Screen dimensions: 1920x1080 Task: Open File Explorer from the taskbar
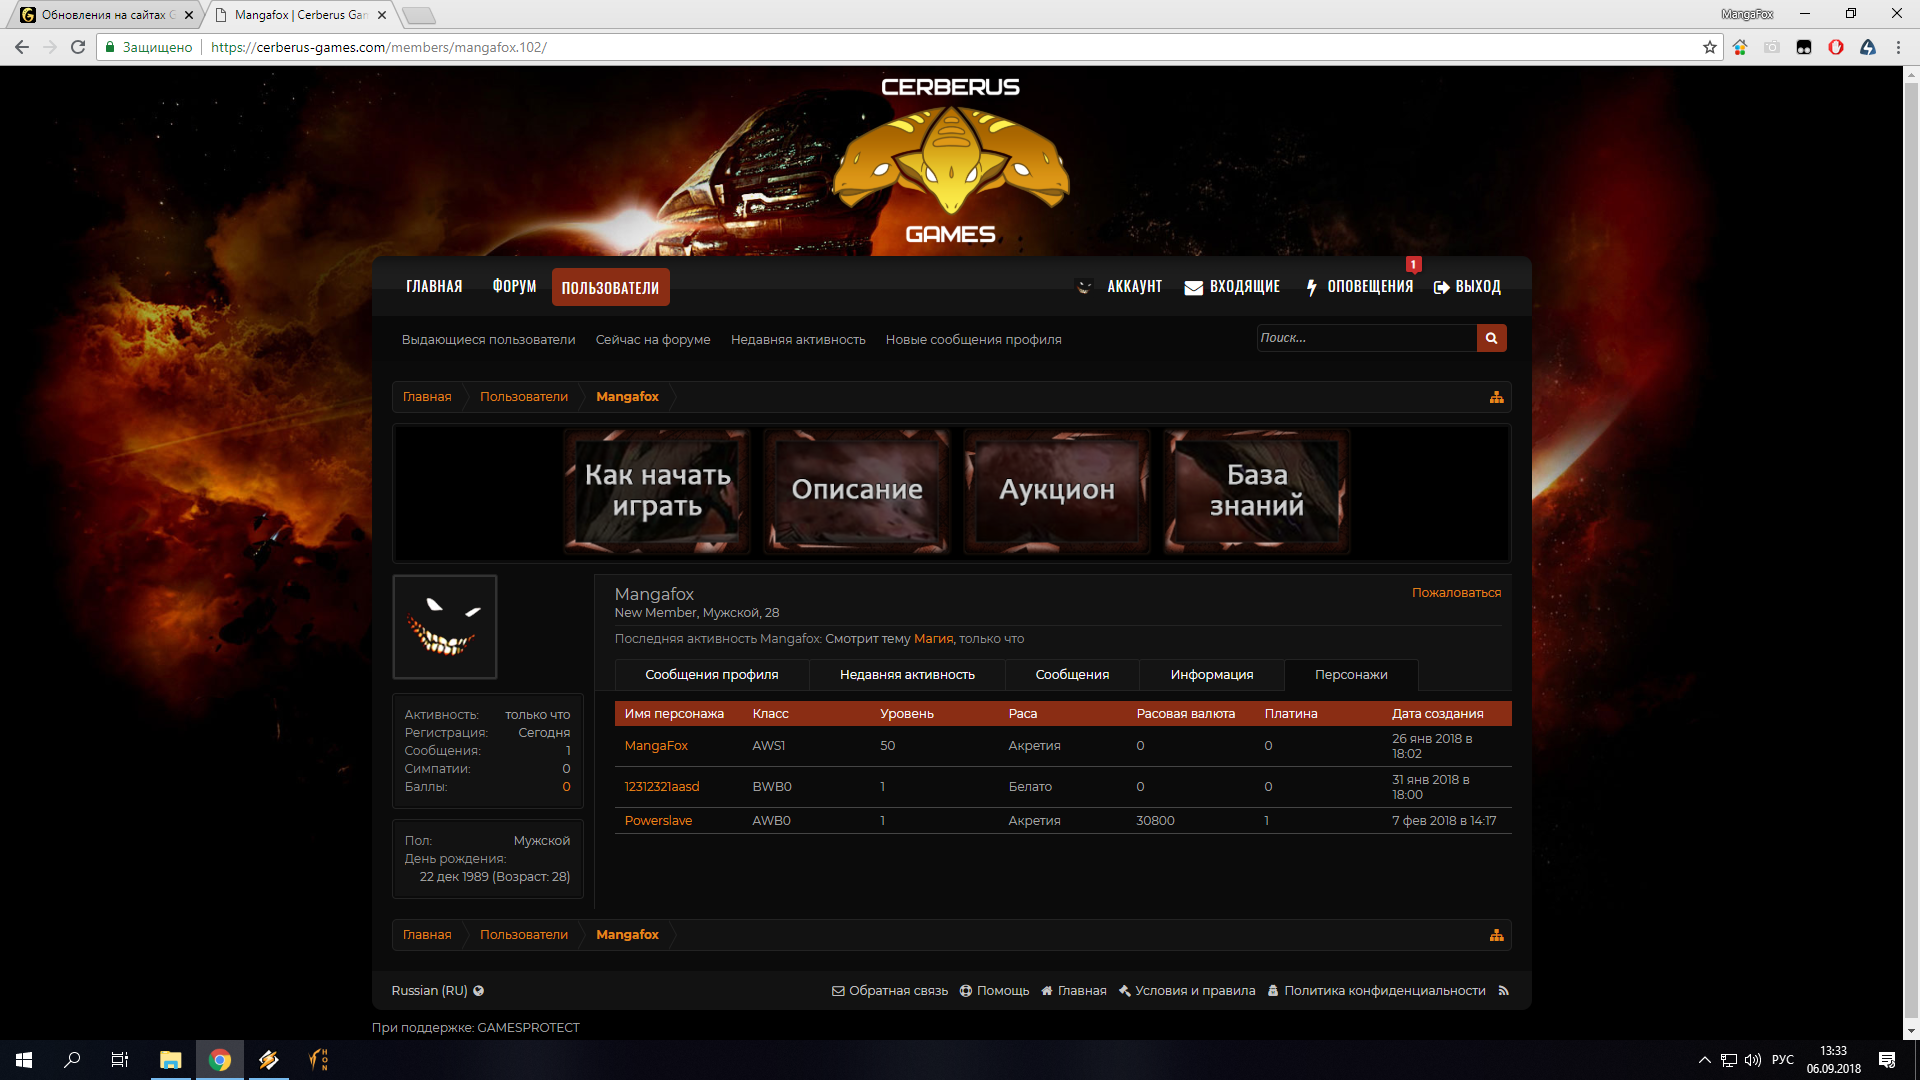coord(170,1060)
